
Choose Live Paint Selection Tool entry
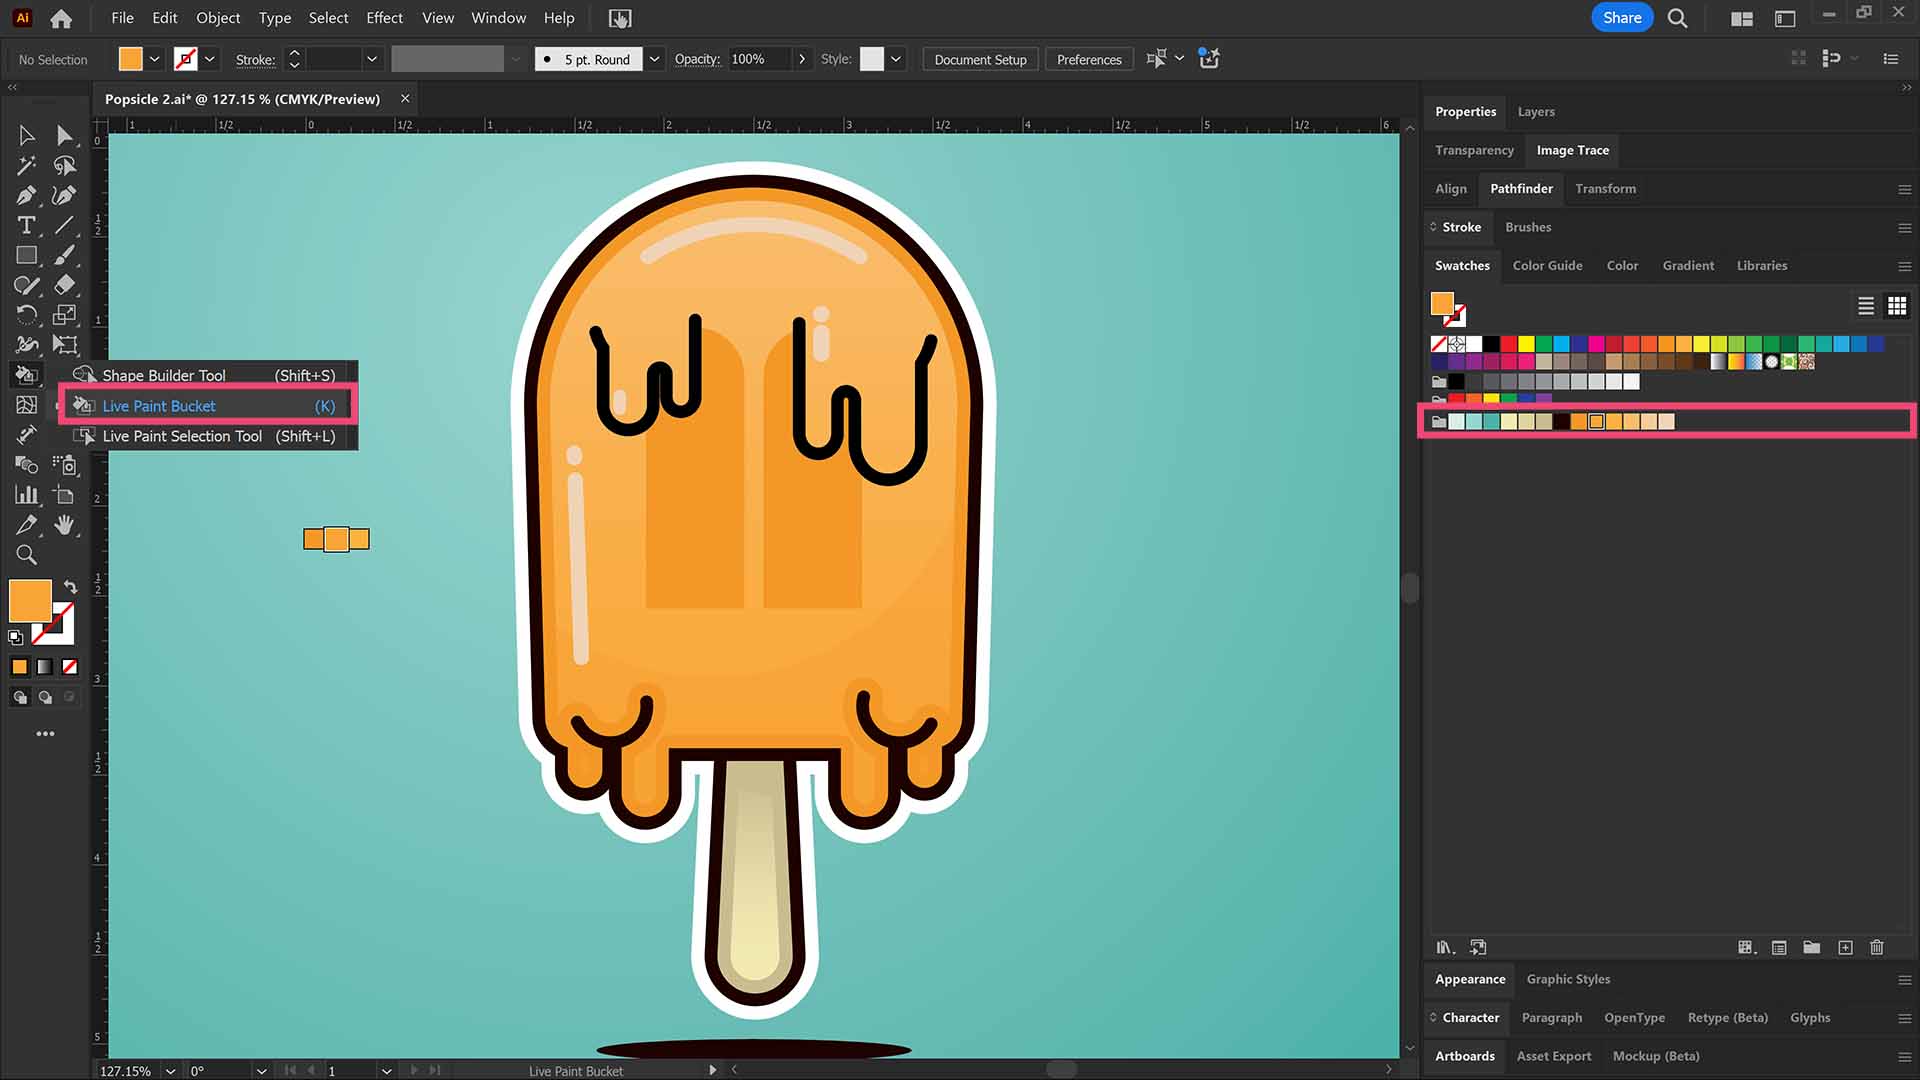point(208,436)
